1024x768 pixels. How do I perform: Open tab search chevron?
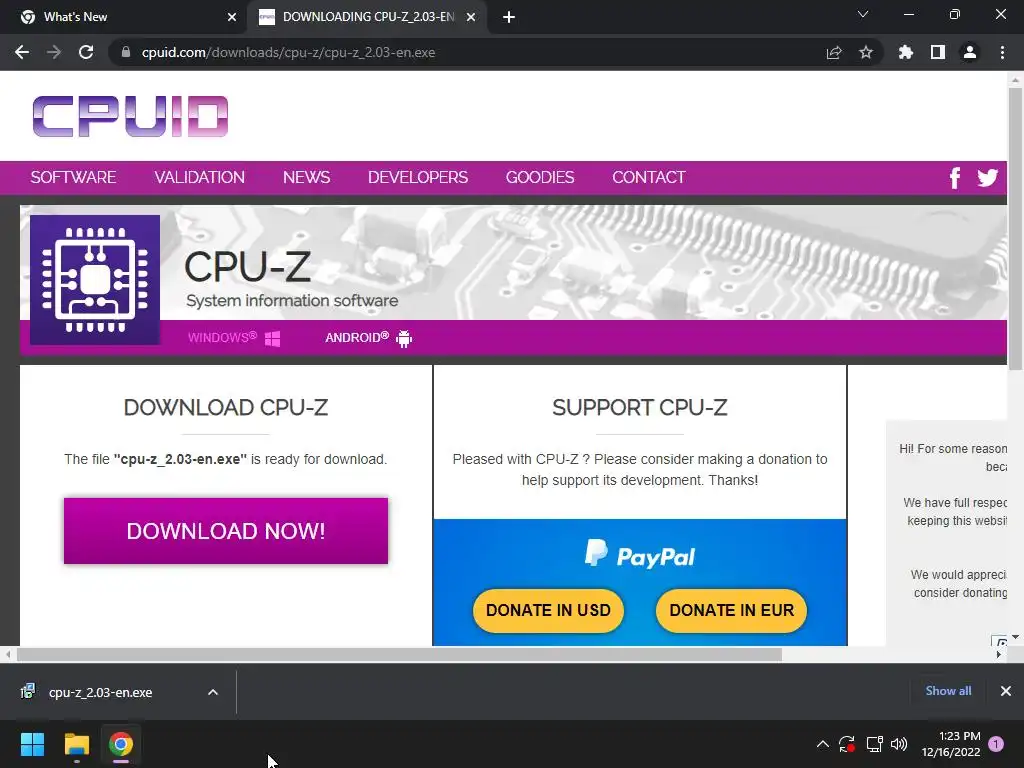tap(863, 14)
